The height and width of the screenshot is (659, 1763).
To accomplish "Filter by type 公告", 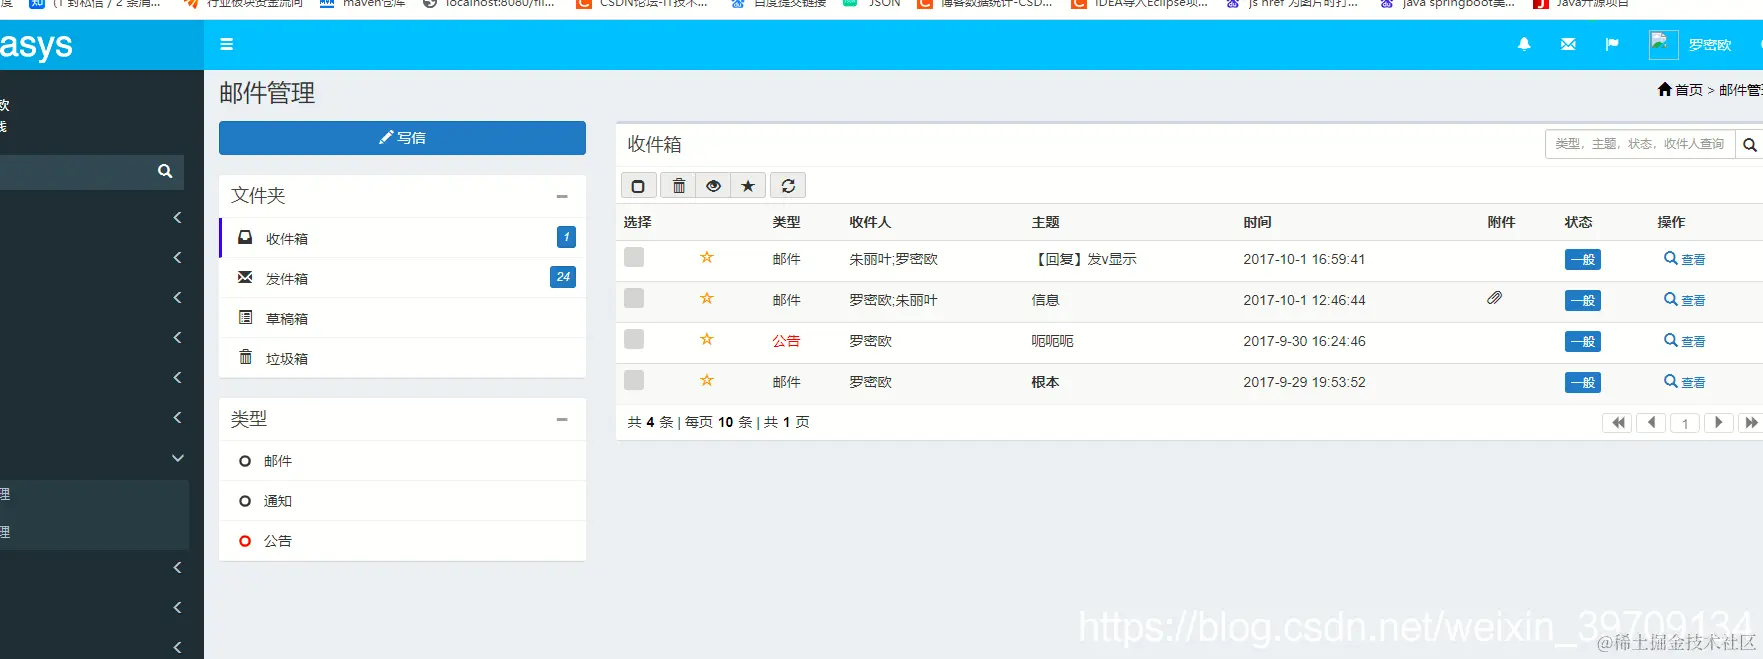I will [402, 541].
